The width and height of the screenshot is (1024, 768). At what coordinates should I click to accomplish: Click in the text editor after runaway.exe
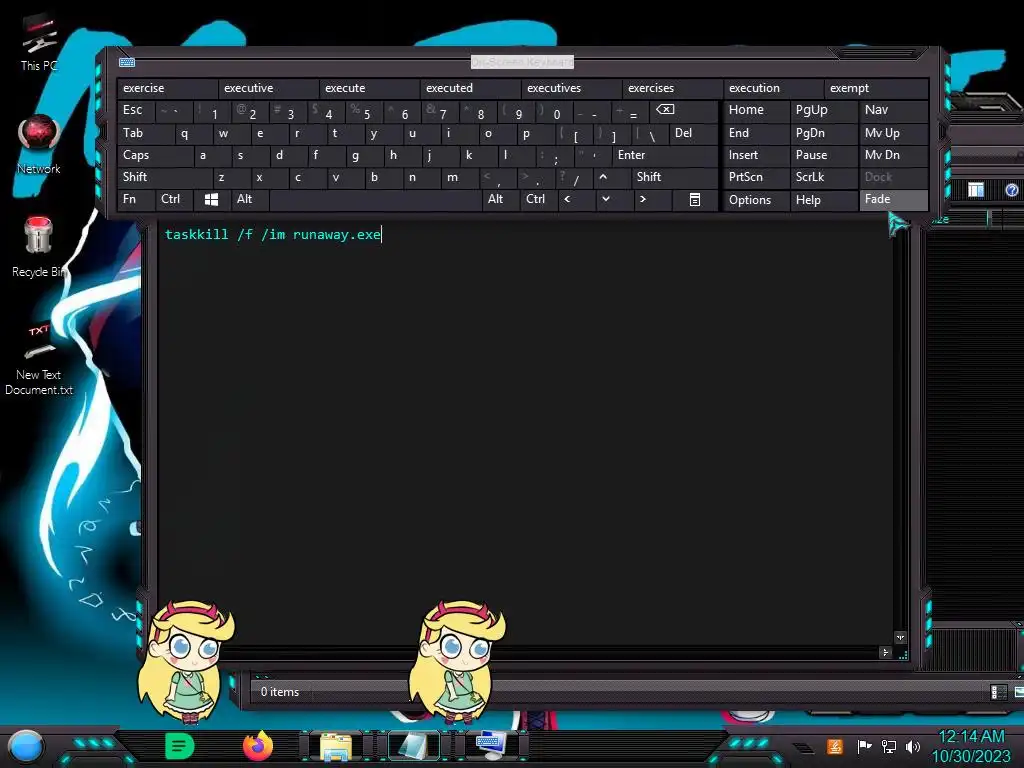point(382,235)
